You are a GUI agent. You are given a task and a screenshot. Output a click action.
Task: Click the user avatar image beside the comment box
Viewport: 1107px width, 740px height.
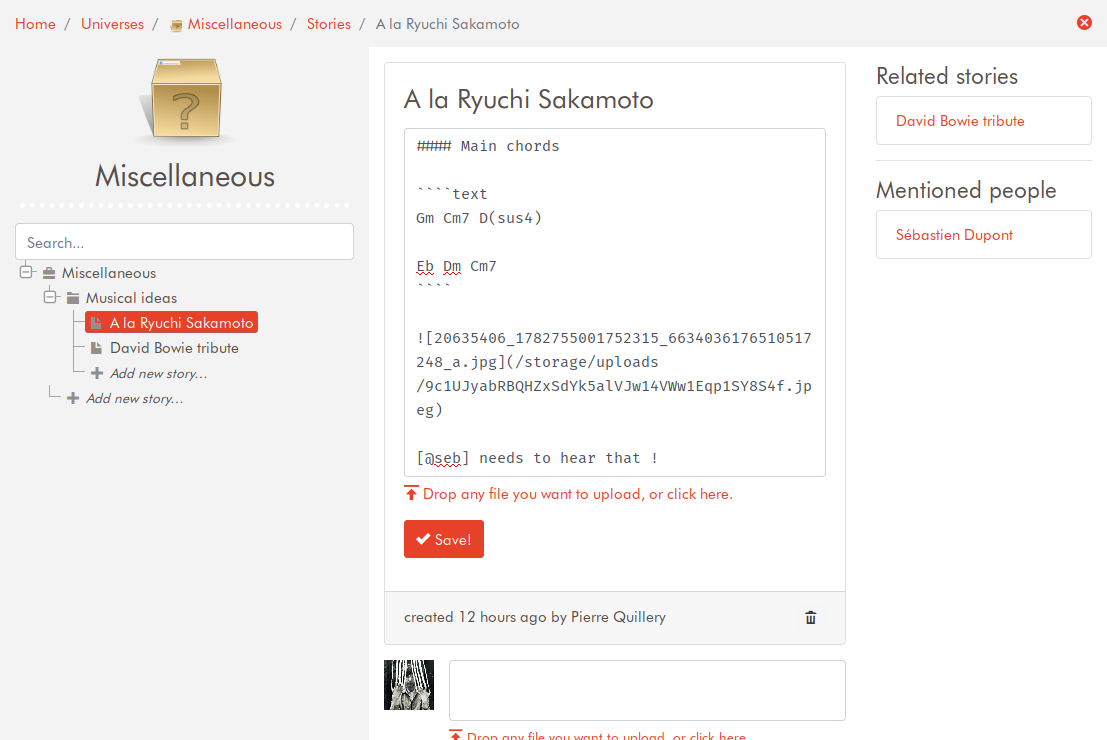coord(409,685)
